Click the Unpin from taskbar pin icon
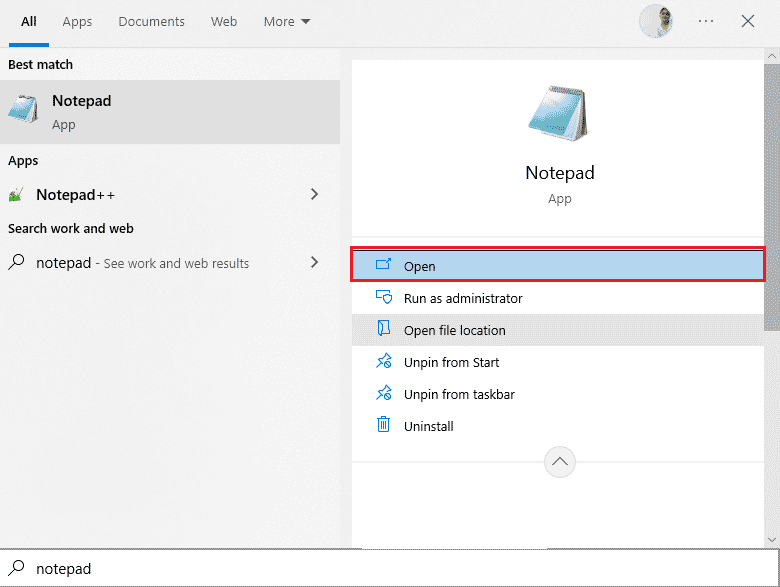780x587 pixels. [384, 392]
